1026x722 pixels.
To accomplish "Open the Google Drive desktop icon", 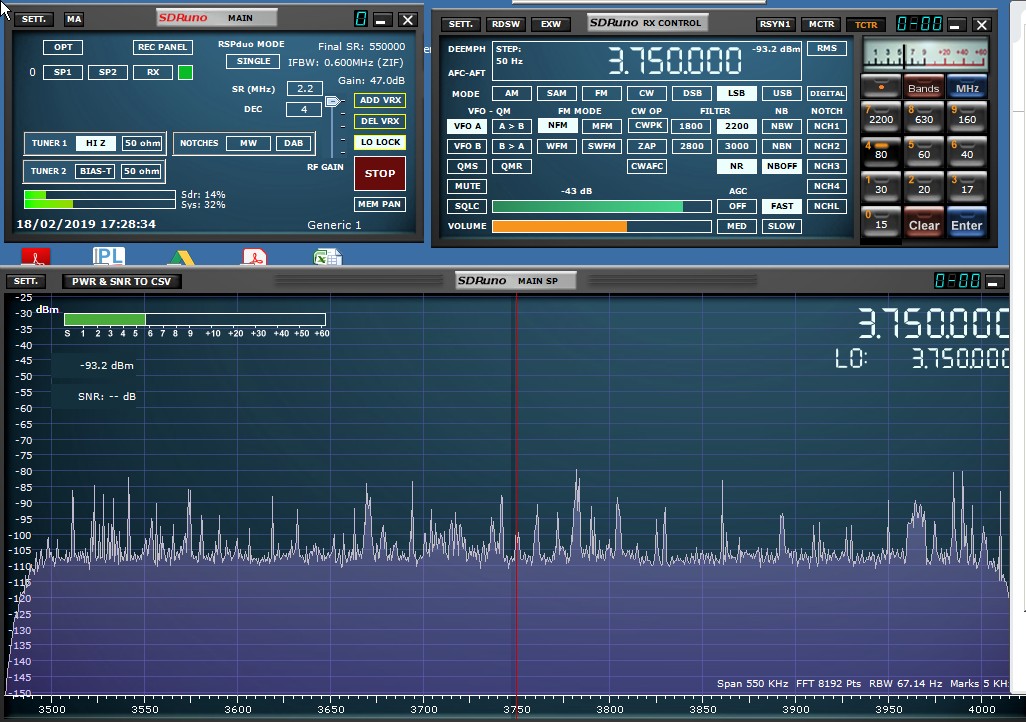I will click(181, 257).
